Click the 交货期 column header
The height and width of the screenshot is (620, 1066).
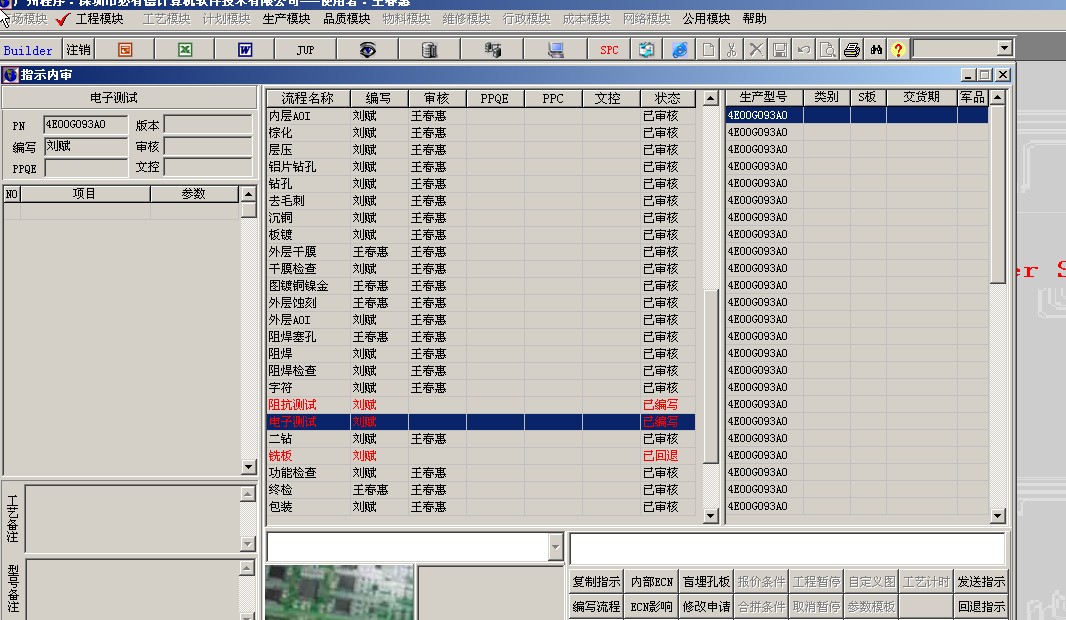point(922,97)
